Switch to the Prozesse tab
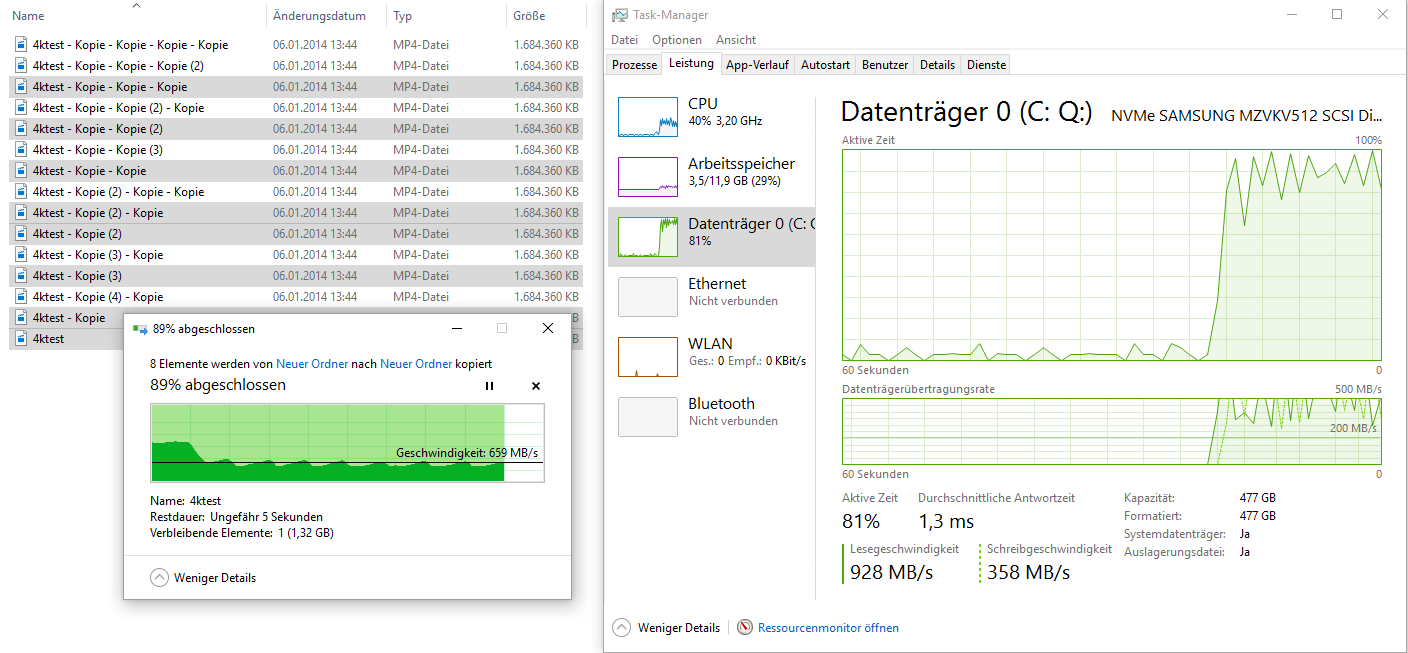 point(635,64)
